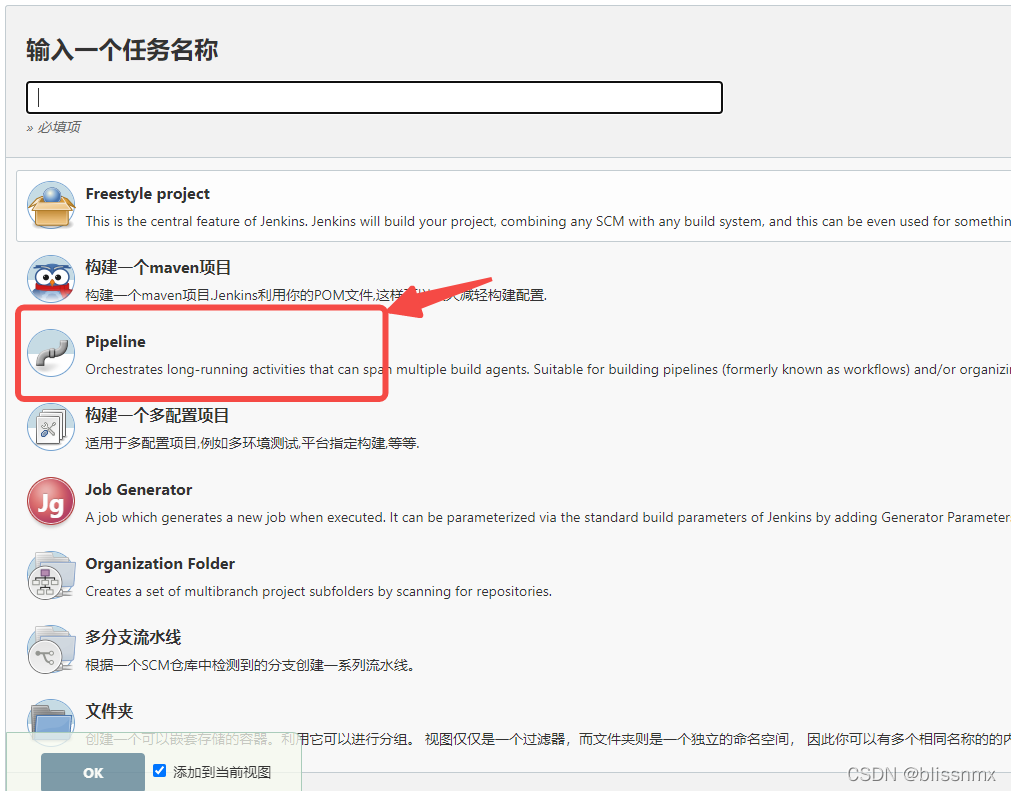
Task: Choose the 文件夹 title
Action: [x=110, y=711]
